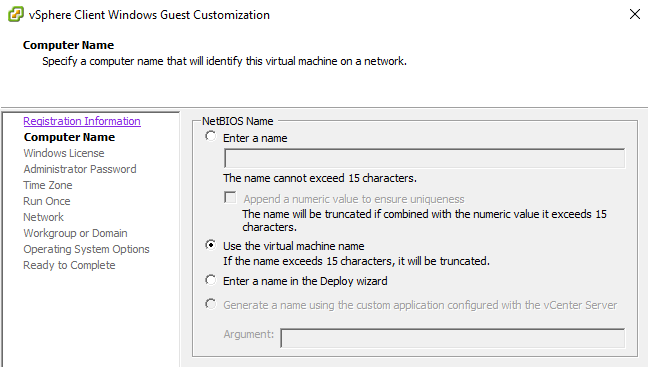Jump to Ready to Complete step

tap(69, 265)
